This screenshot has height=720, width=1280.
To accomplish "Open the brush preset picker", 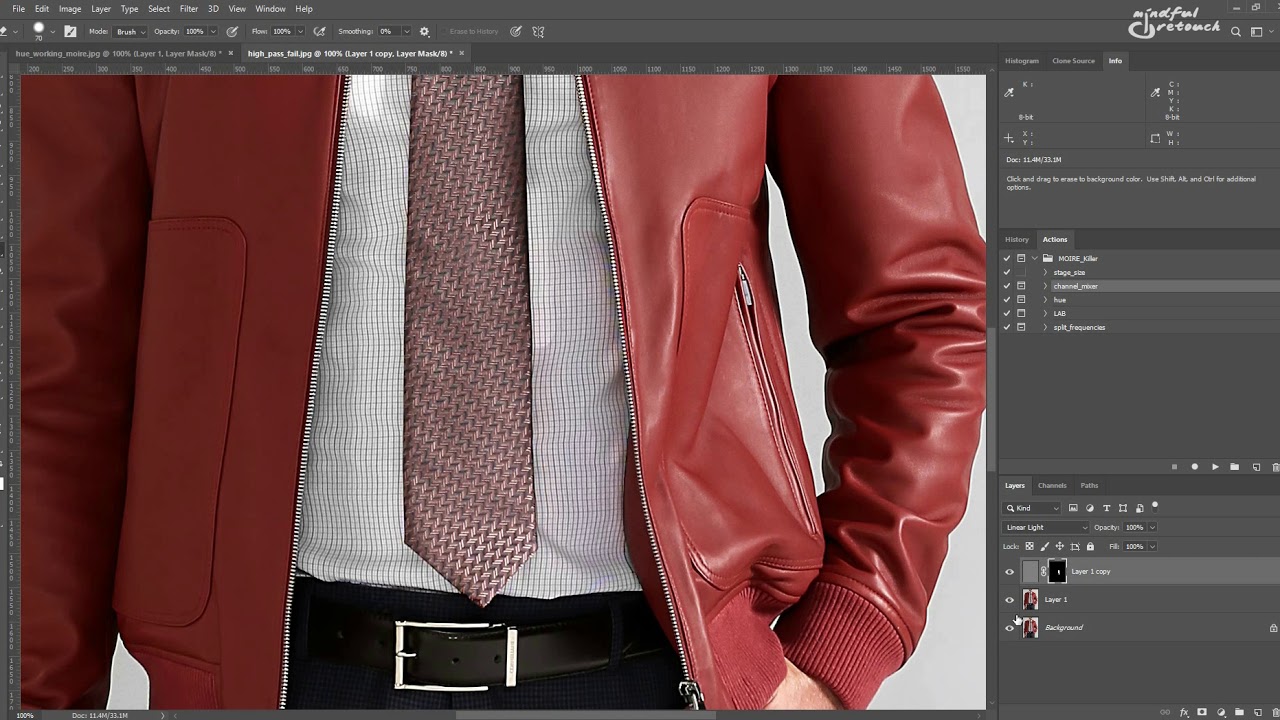I will (x=52, y=31).
